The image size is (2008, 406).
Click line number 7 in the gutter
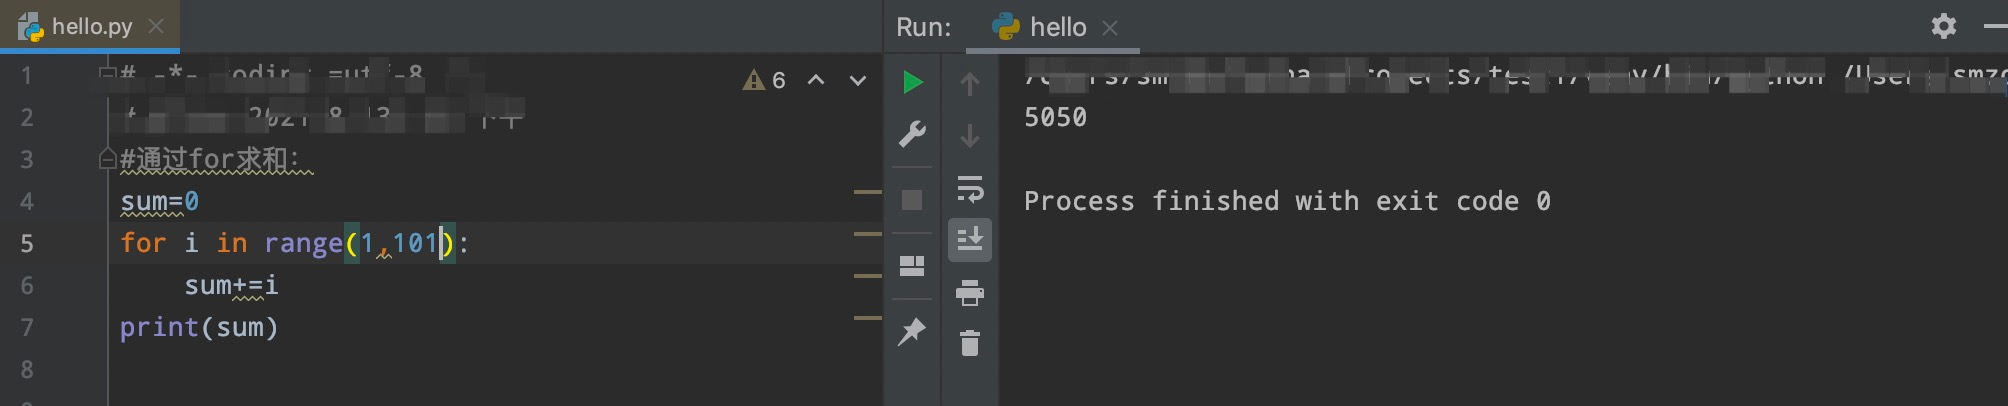click(x=27, y=327)
